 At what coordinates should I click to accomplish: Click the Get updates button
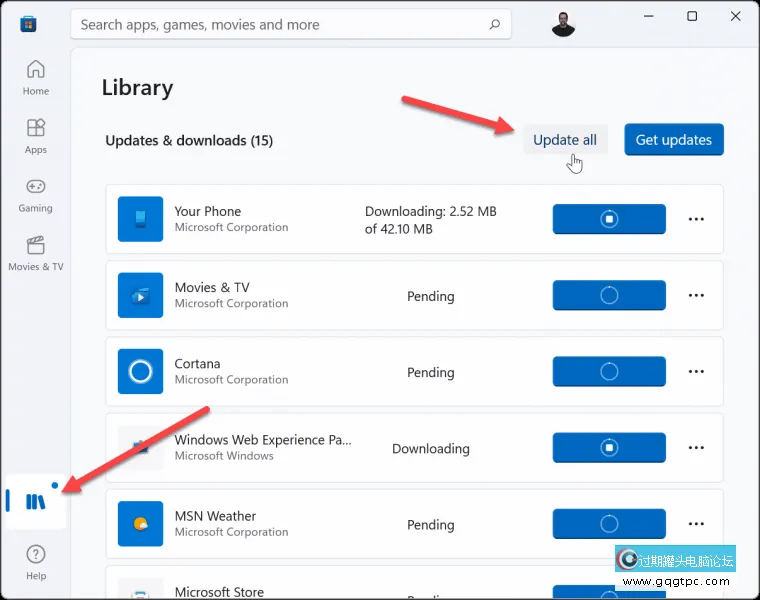673,140
